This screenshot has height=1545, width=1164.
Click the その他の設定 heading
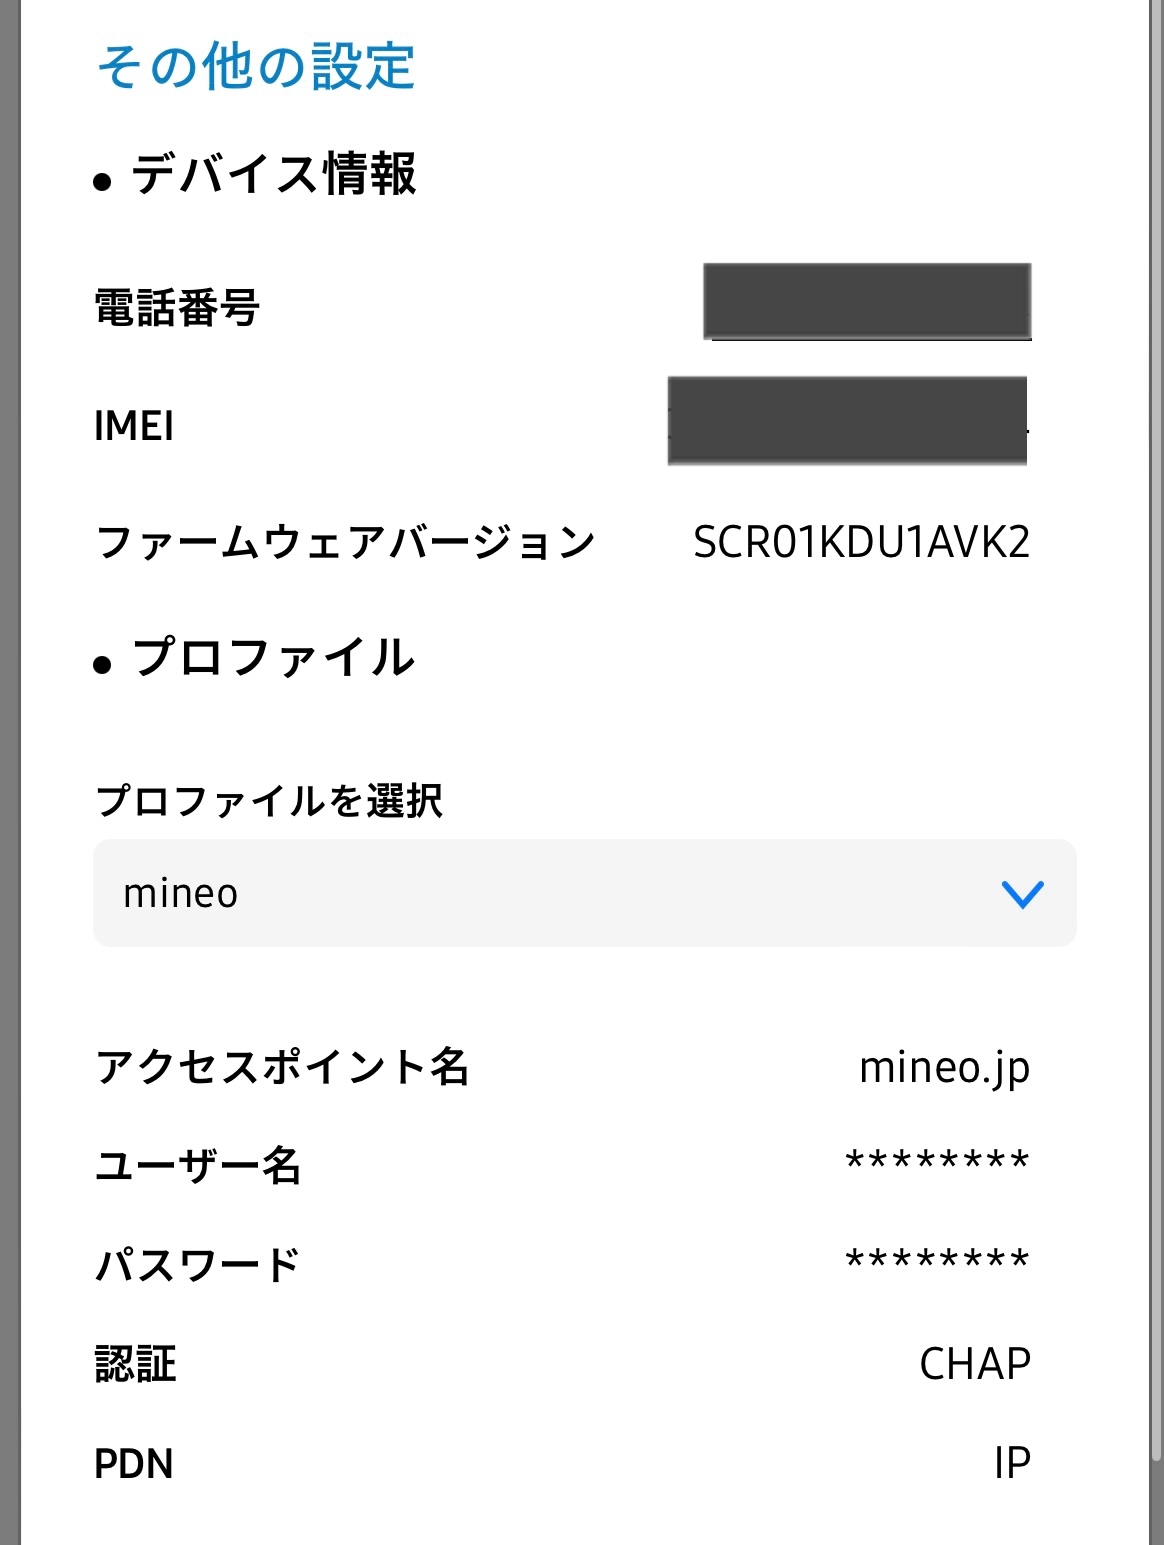[x=256, y=67]
